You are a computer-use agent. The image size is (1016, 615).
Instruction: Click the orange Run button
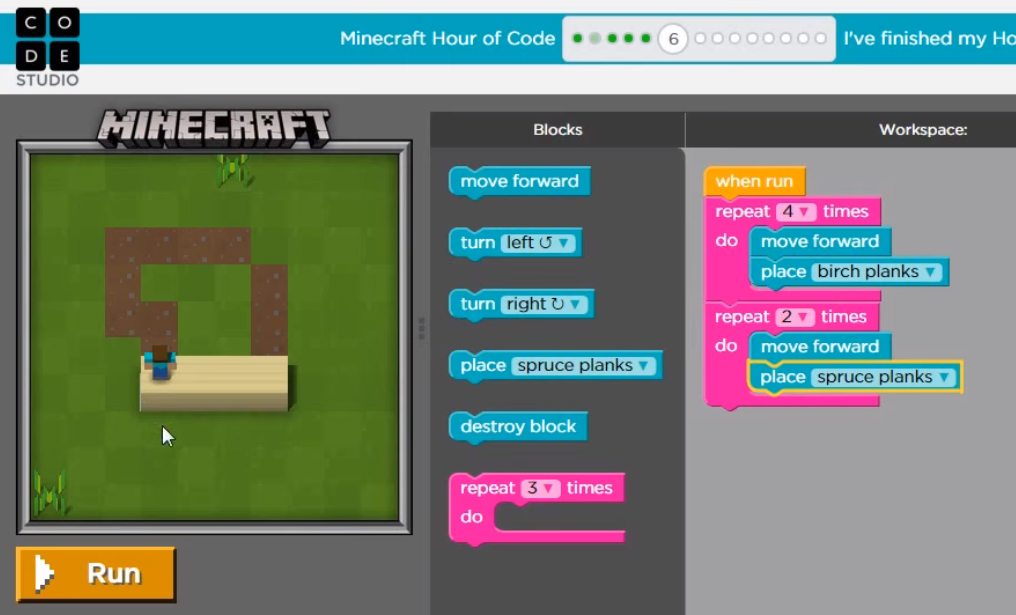[96, 574]
